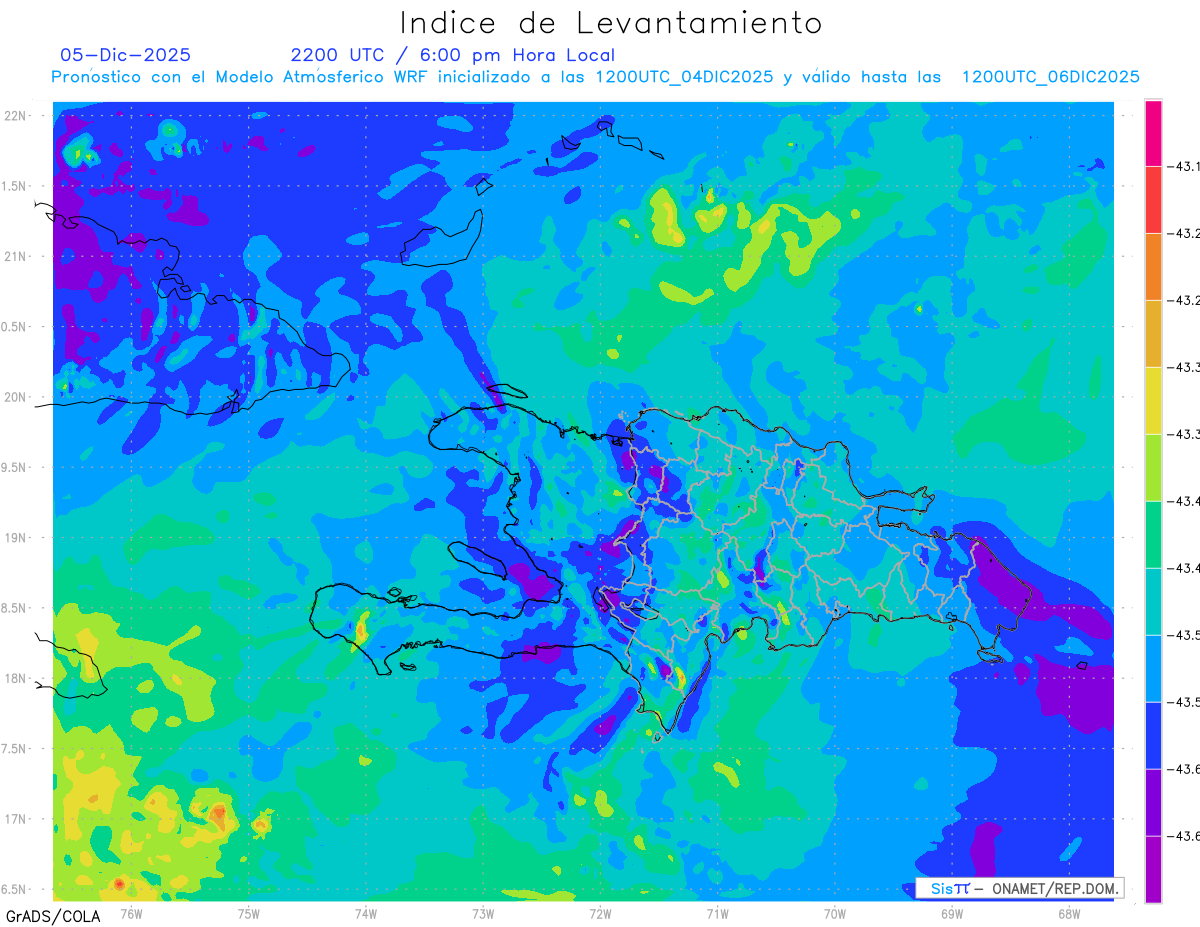
Task: Click the "76W" longitude label
Action: (131, 913)
